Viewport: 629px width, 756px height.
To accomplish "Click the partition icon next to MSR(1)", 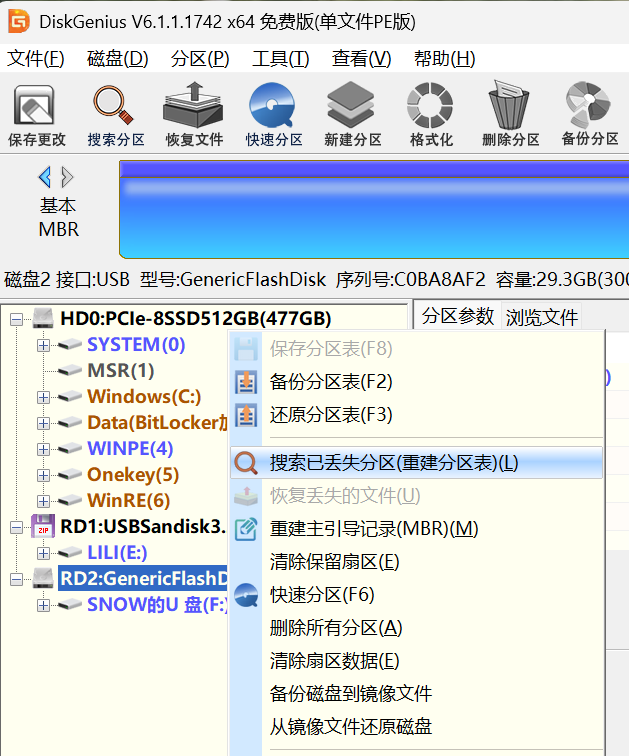I will coord(69,370).
